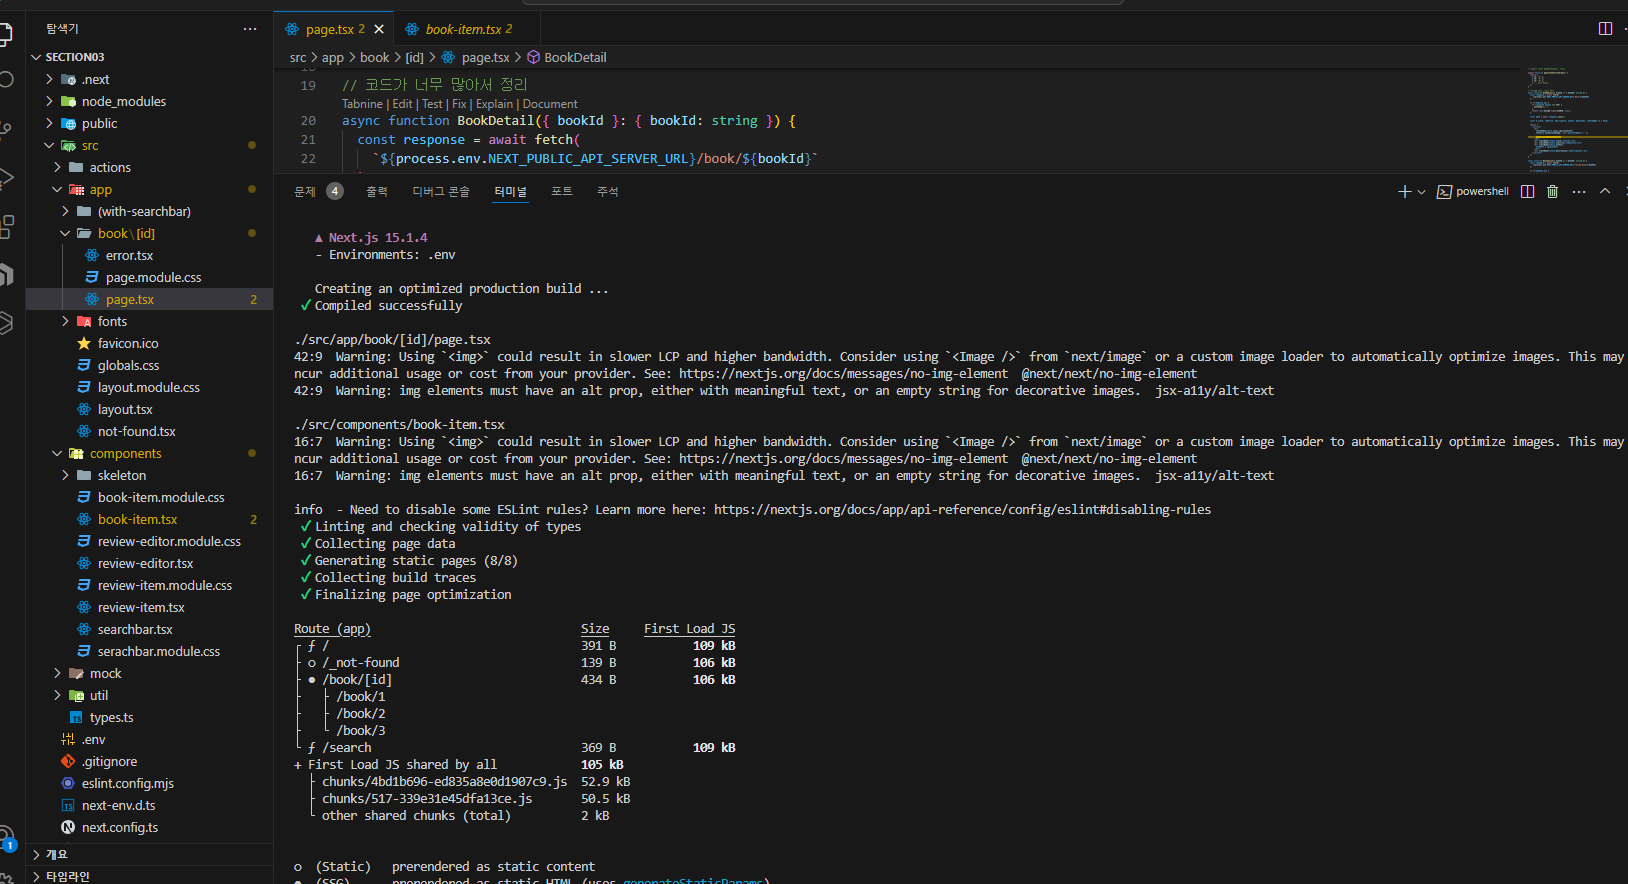The width and height of the screenshot is (1628, 884).
Task: Open the 주석 (Comments) panel tab
Action: coord(608,191)
